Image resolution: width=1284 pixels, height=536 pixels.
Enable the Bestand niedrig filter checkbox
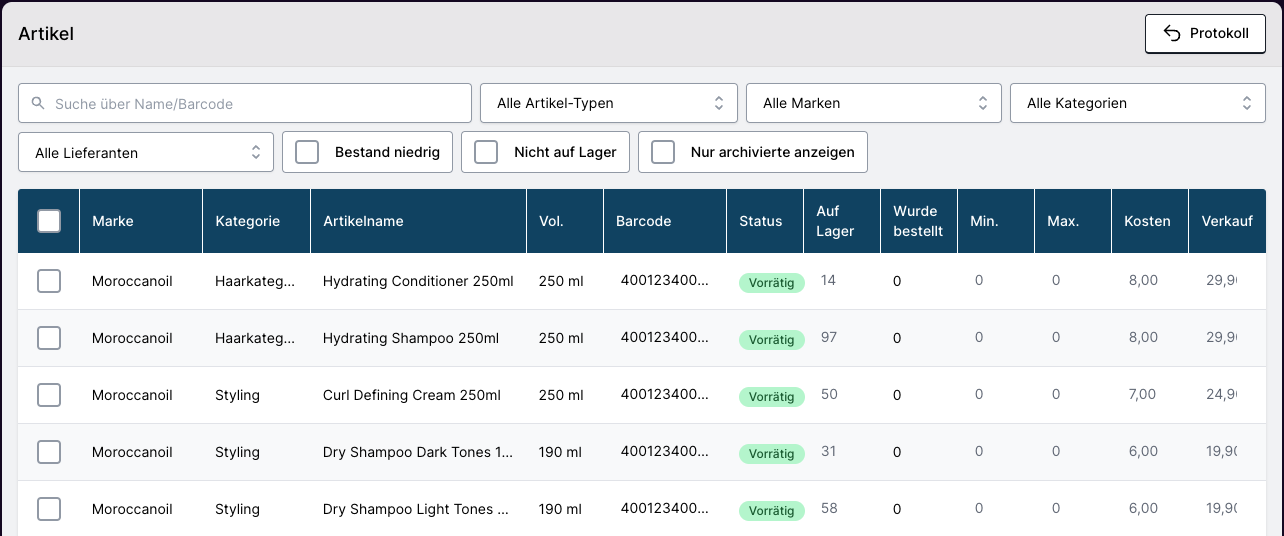point(307,152)
